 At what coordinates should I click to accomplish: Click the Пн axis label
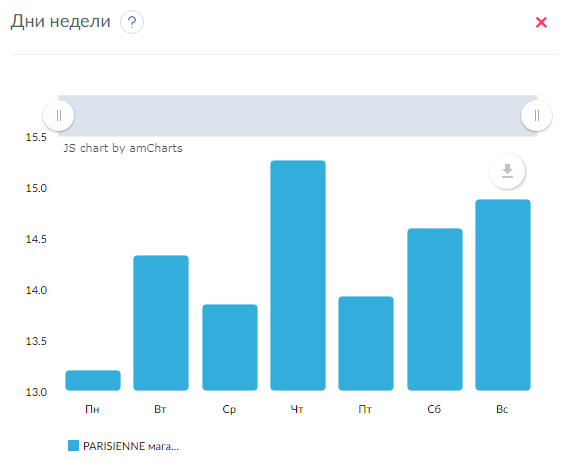tap(92, 409)
